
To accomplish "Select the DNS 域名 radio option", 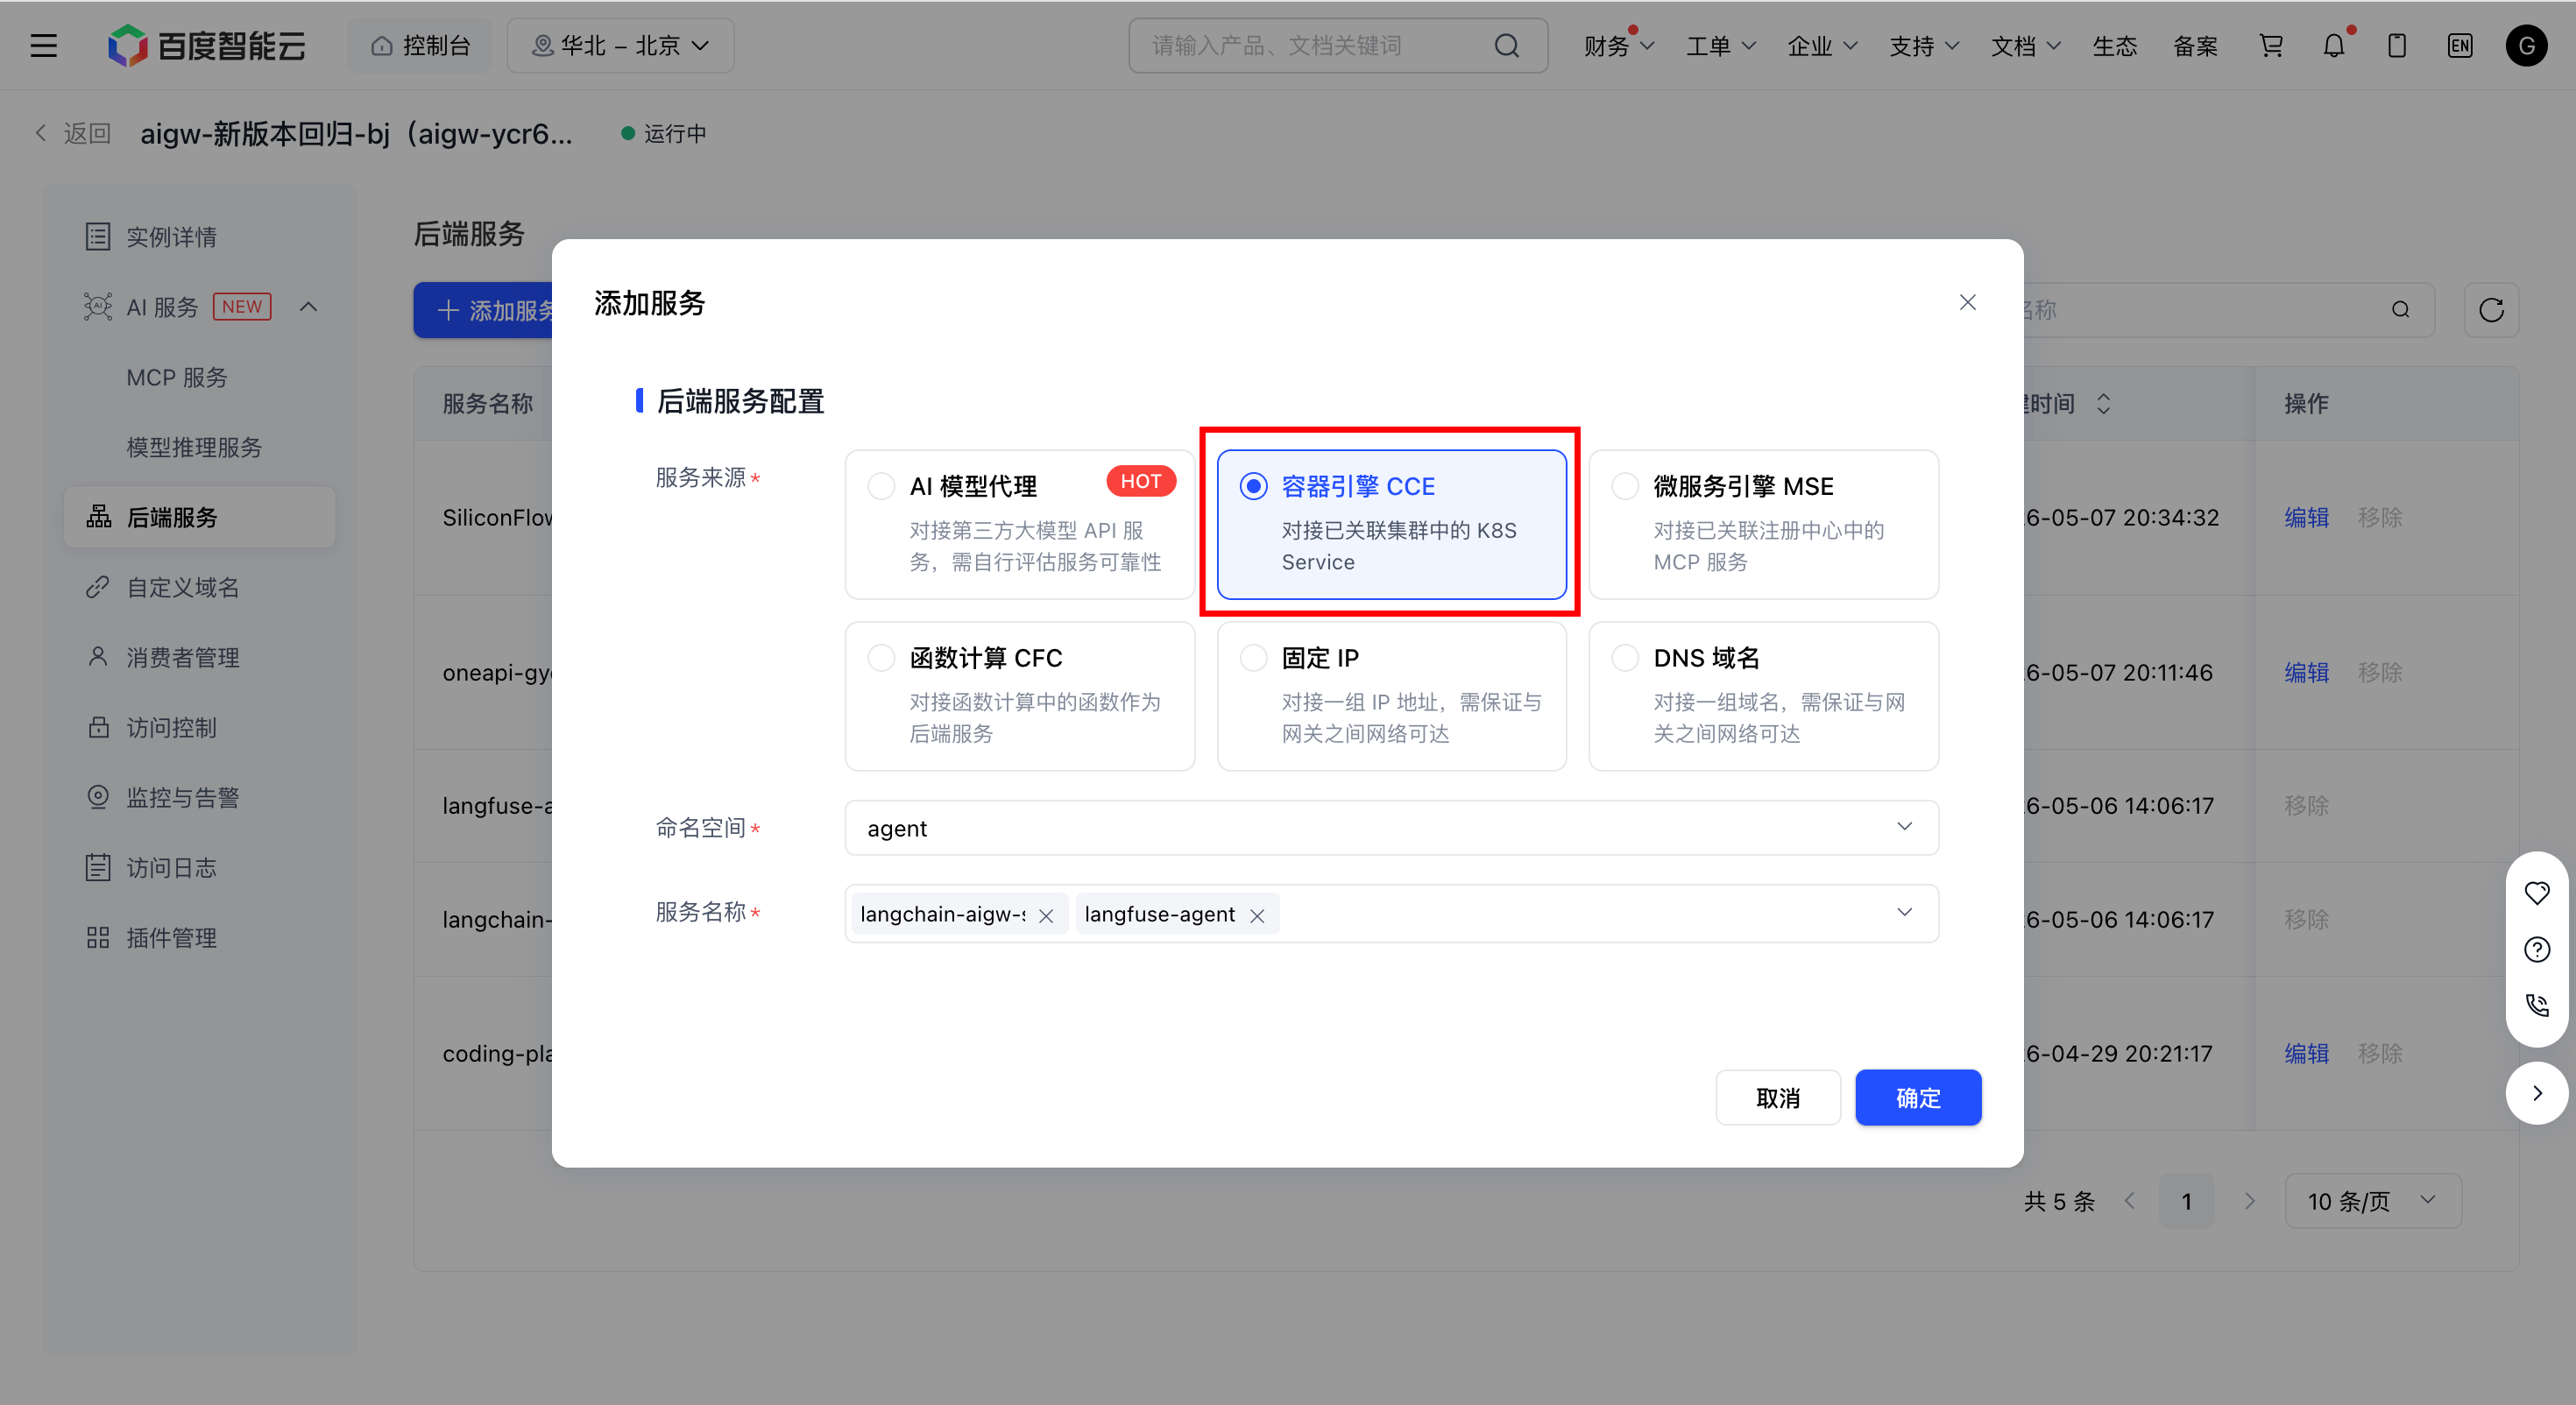I will tap(1625, 658).
